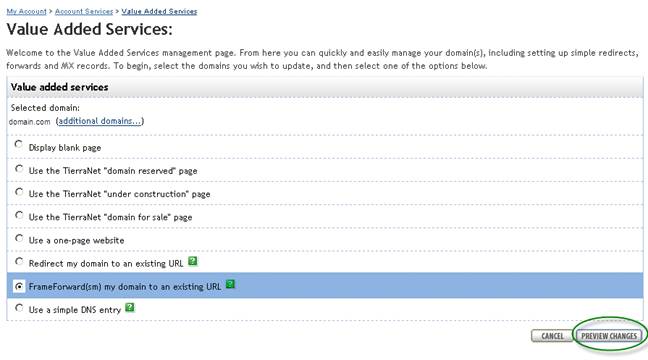Click help icon for simple DNS entry
Viewport: 648px width, 360px height.
(x=130, y=308)
